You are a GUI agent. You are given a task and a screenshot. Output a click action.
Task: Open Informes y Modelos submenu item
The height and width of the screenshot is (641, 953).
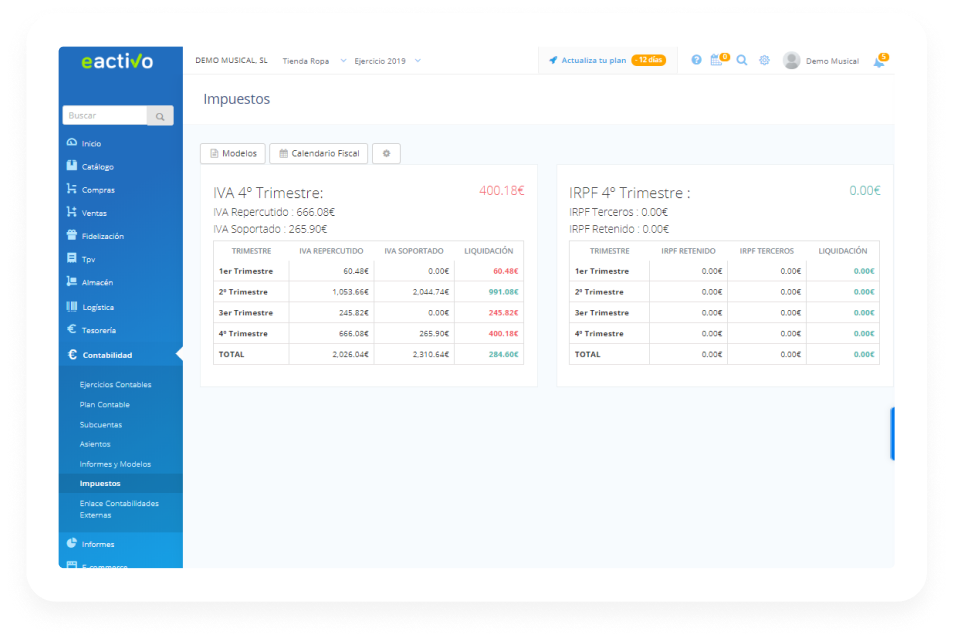(115, 464)
